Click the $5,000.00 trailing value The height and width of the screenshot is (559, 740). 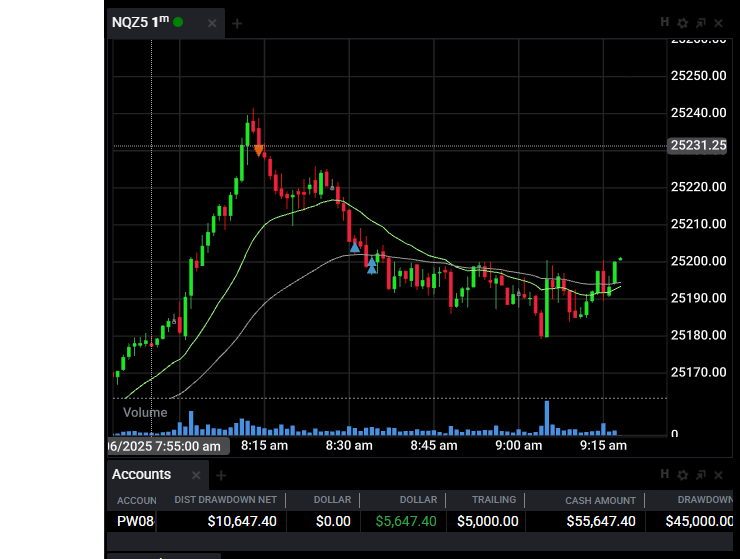click(488, 521)
